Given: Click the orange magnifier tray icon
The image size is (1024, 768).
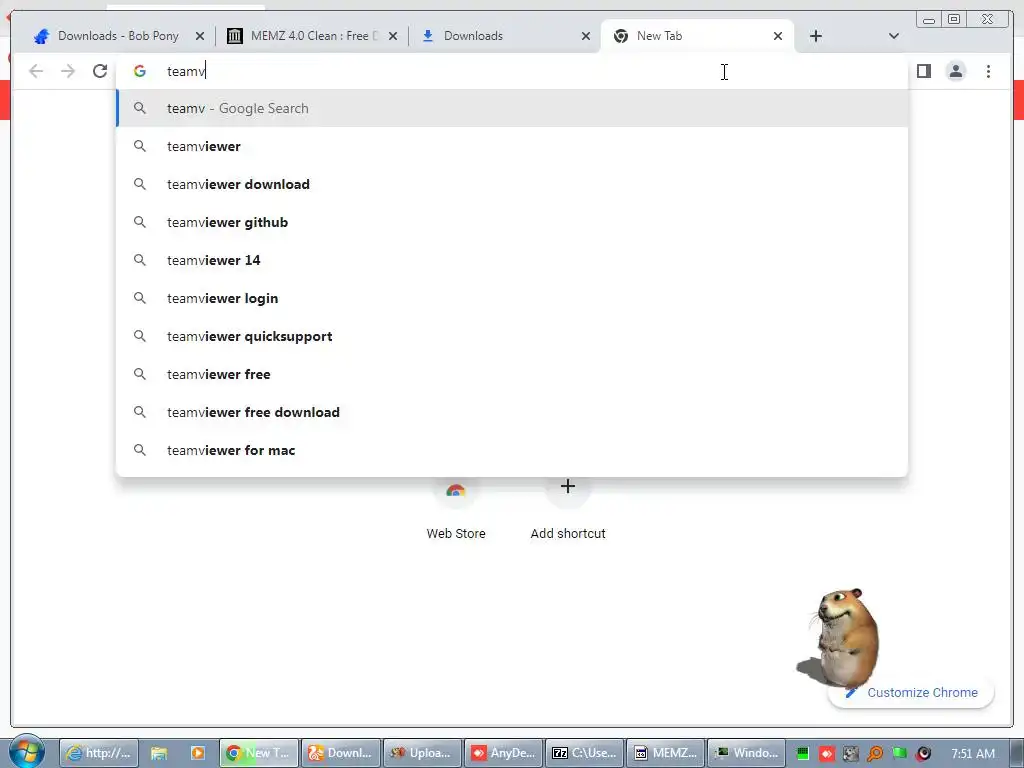Looking at the screenshot, I should 875,754.
